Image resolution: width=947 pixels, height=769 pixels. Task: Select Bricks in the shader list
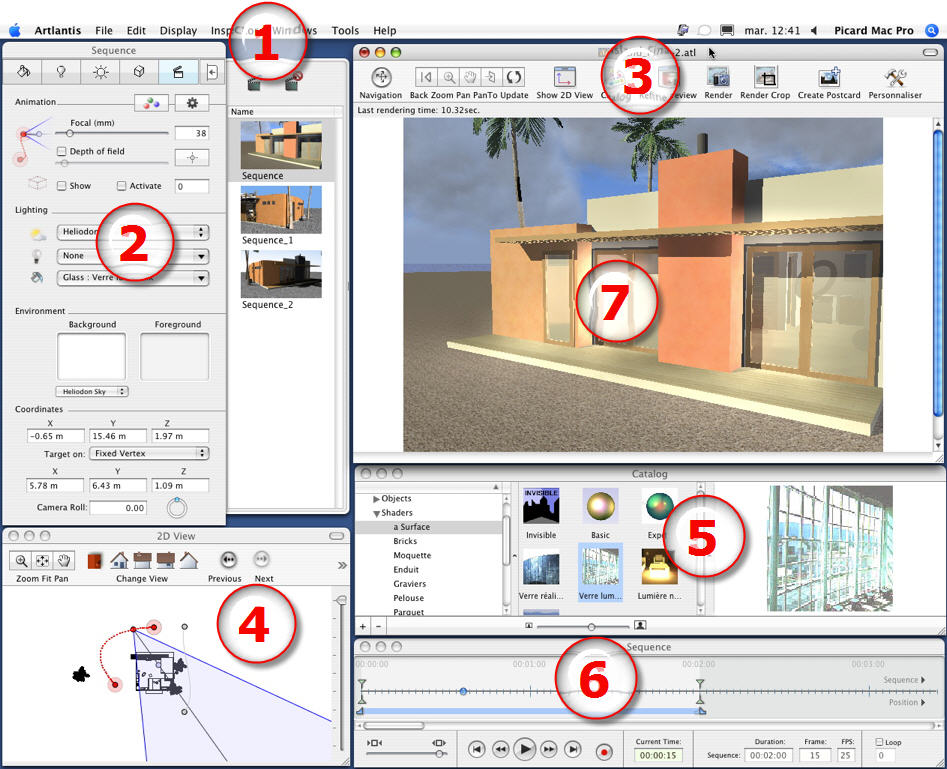405,541
